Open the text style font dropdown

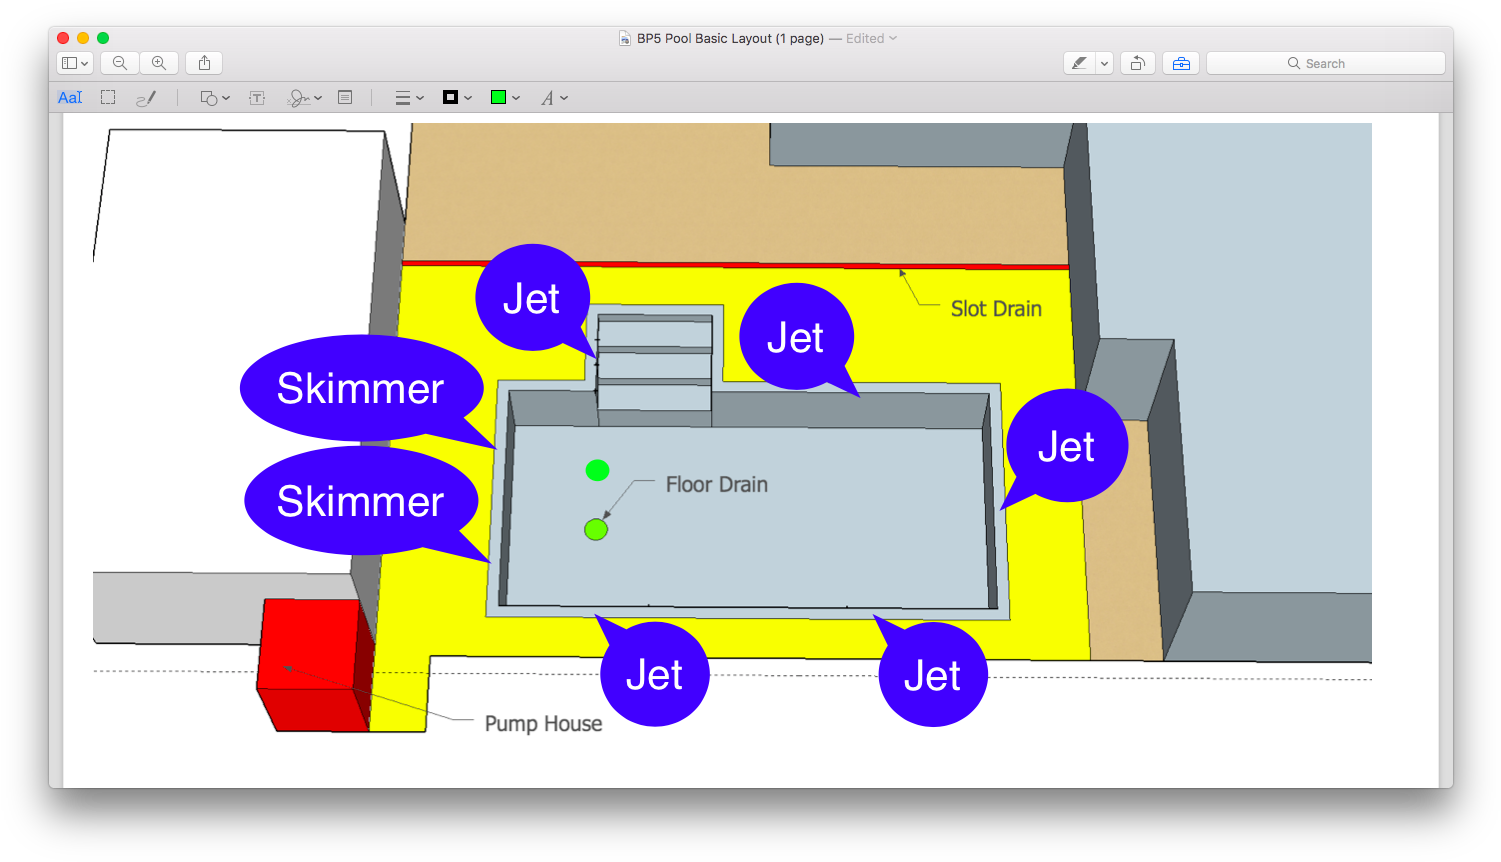point(554,98)
